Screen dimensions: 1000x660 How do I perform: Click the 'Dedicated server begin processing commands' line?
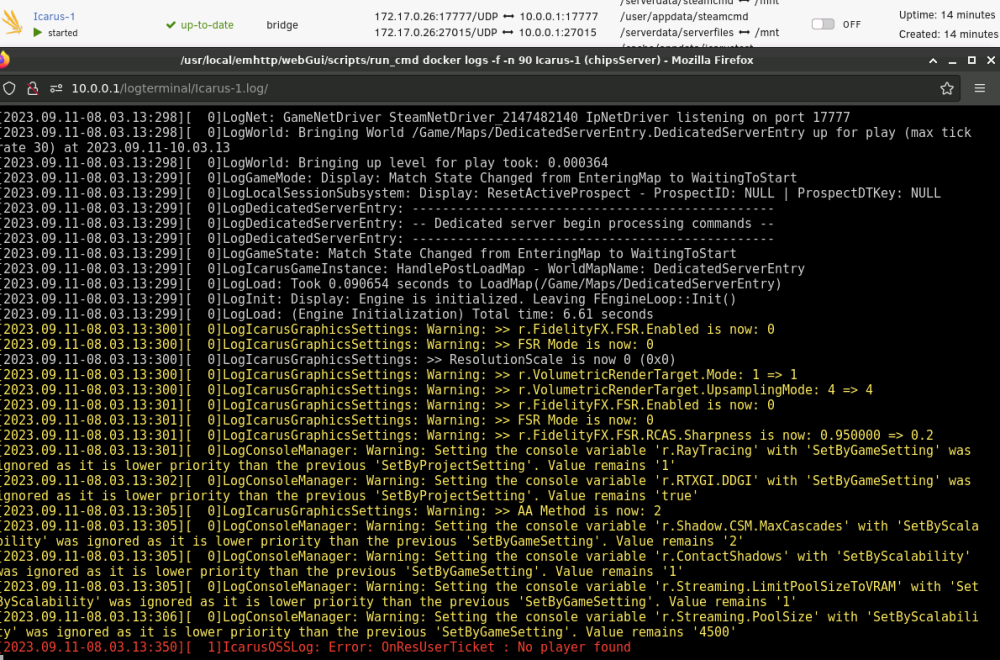386,224
